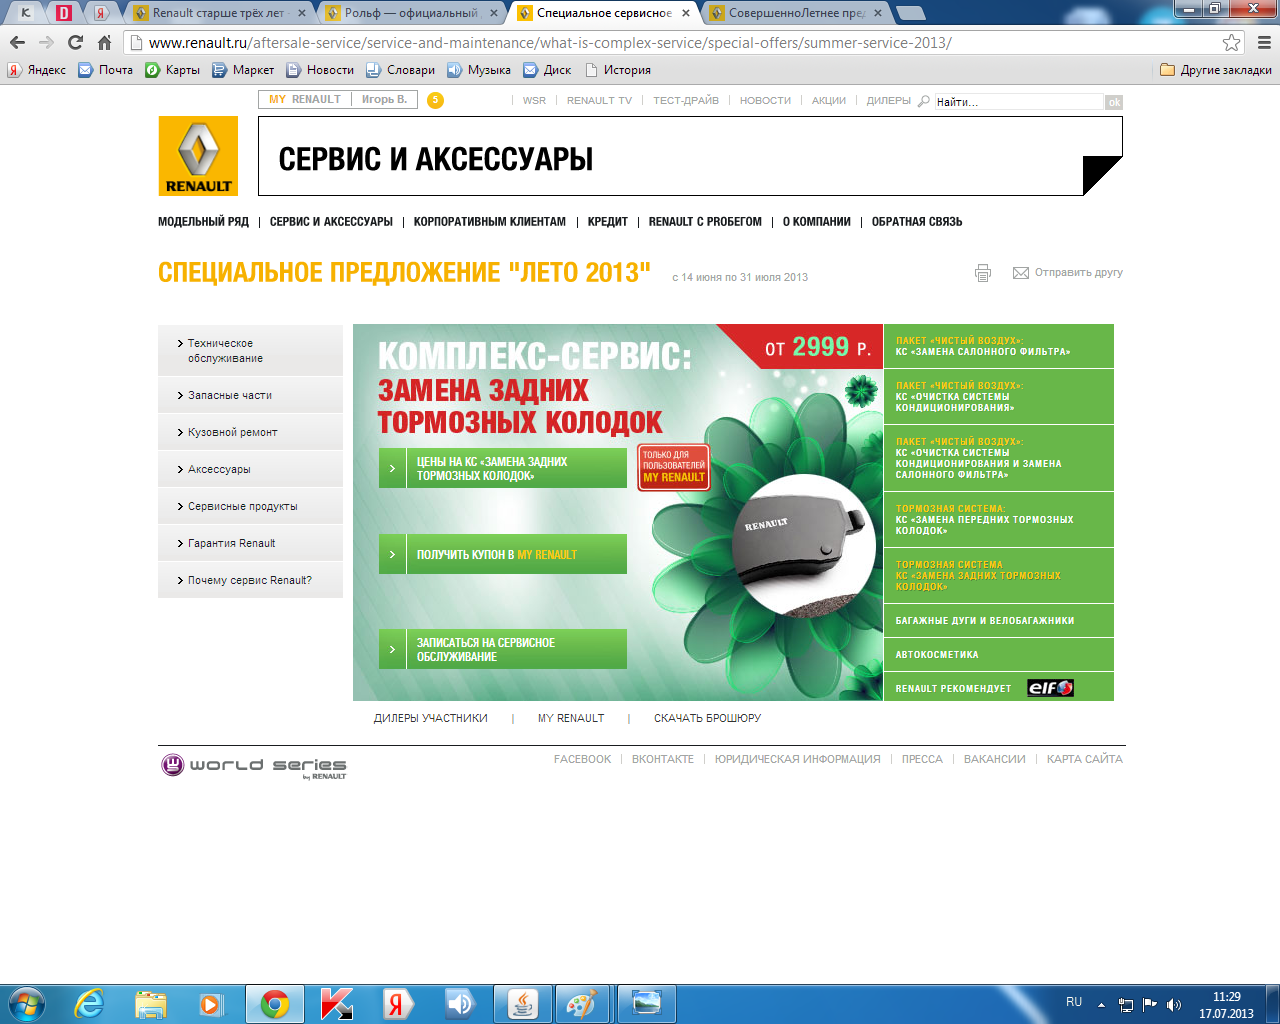Screen dimensions: 1280x1024
Task: Select КС «Замена салонного фильтра» in the green panel
Action: [x=999, y=346]
